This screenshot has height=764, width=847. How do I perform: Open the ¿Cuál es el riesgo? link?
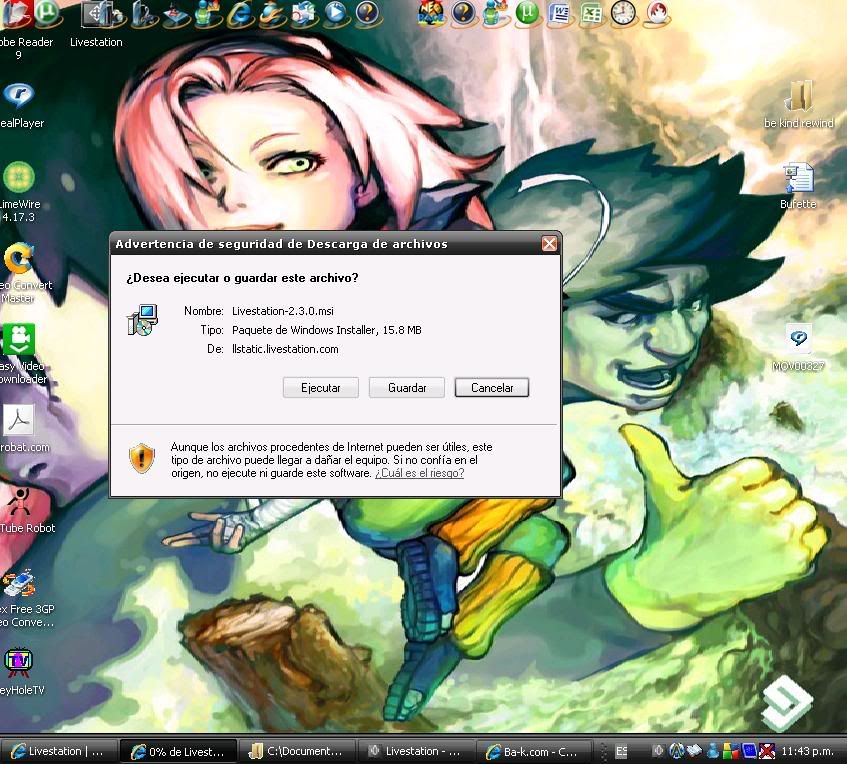pyautogui.click(x=420, y=473)
